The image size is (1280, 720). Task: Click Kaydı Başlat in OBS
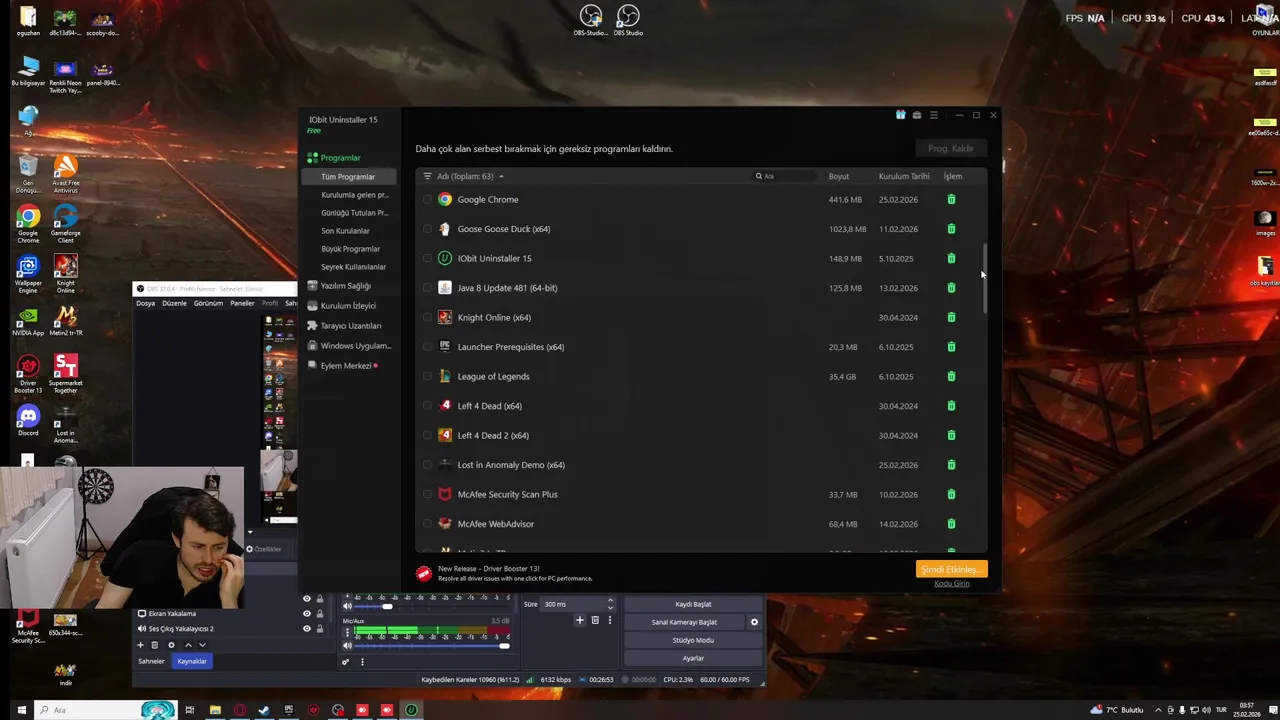click(x=693, y=604)
